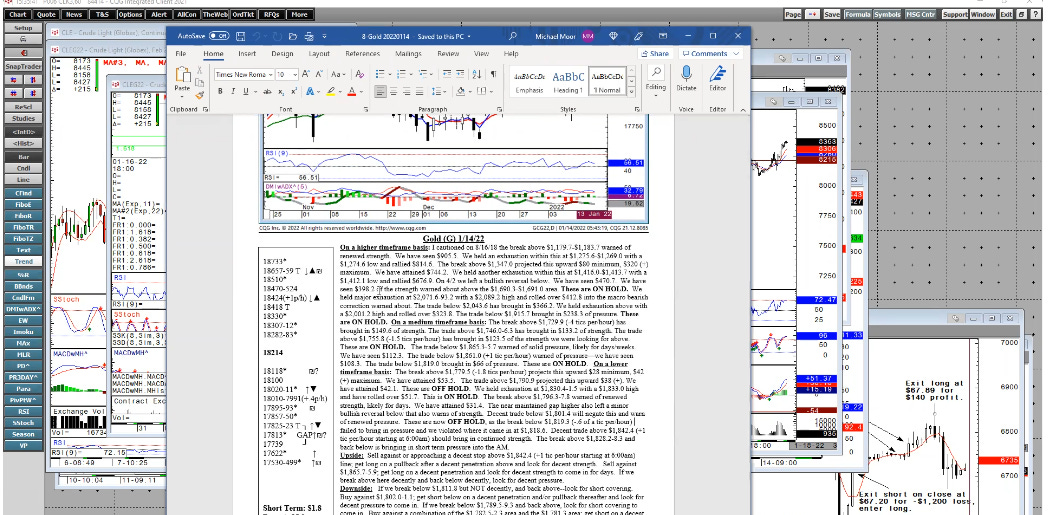Image resolution: width=1050 pixels, height=515 pixels.
Task: Open bullets list dropdown
Action: tap(389, 74)
